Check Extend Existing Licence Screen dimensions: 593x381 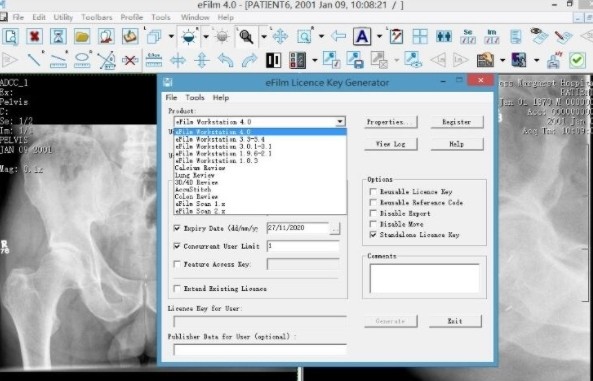coord(177,288)
